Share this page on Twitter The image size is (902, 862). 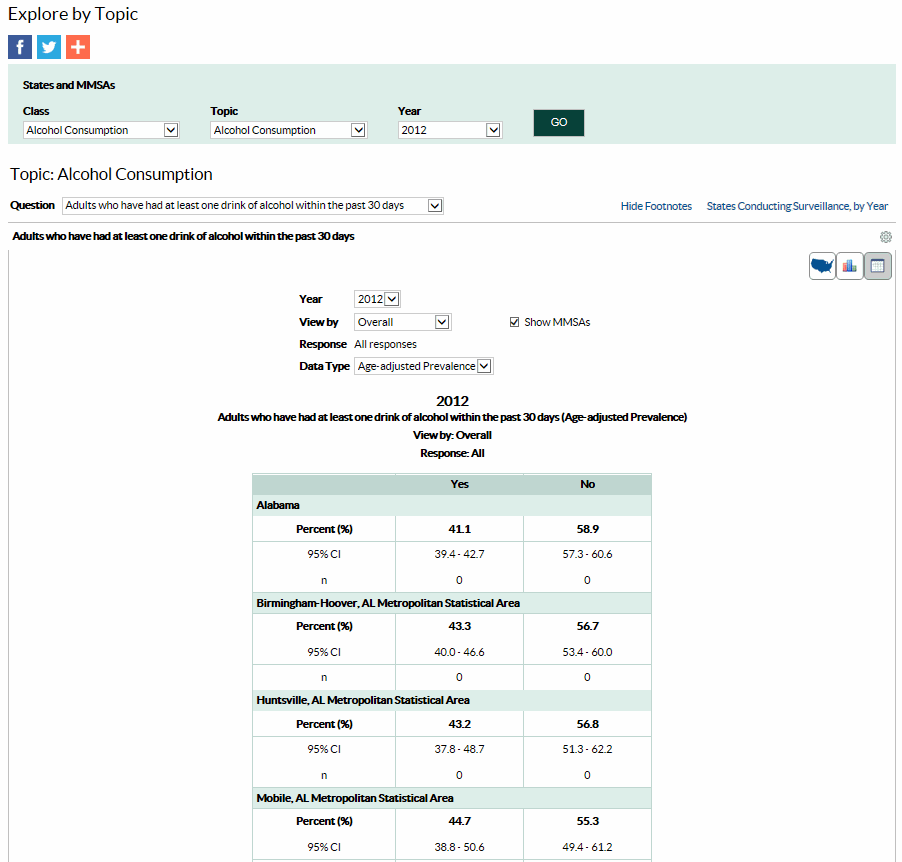pyautogui.click(x=48, y=46)
